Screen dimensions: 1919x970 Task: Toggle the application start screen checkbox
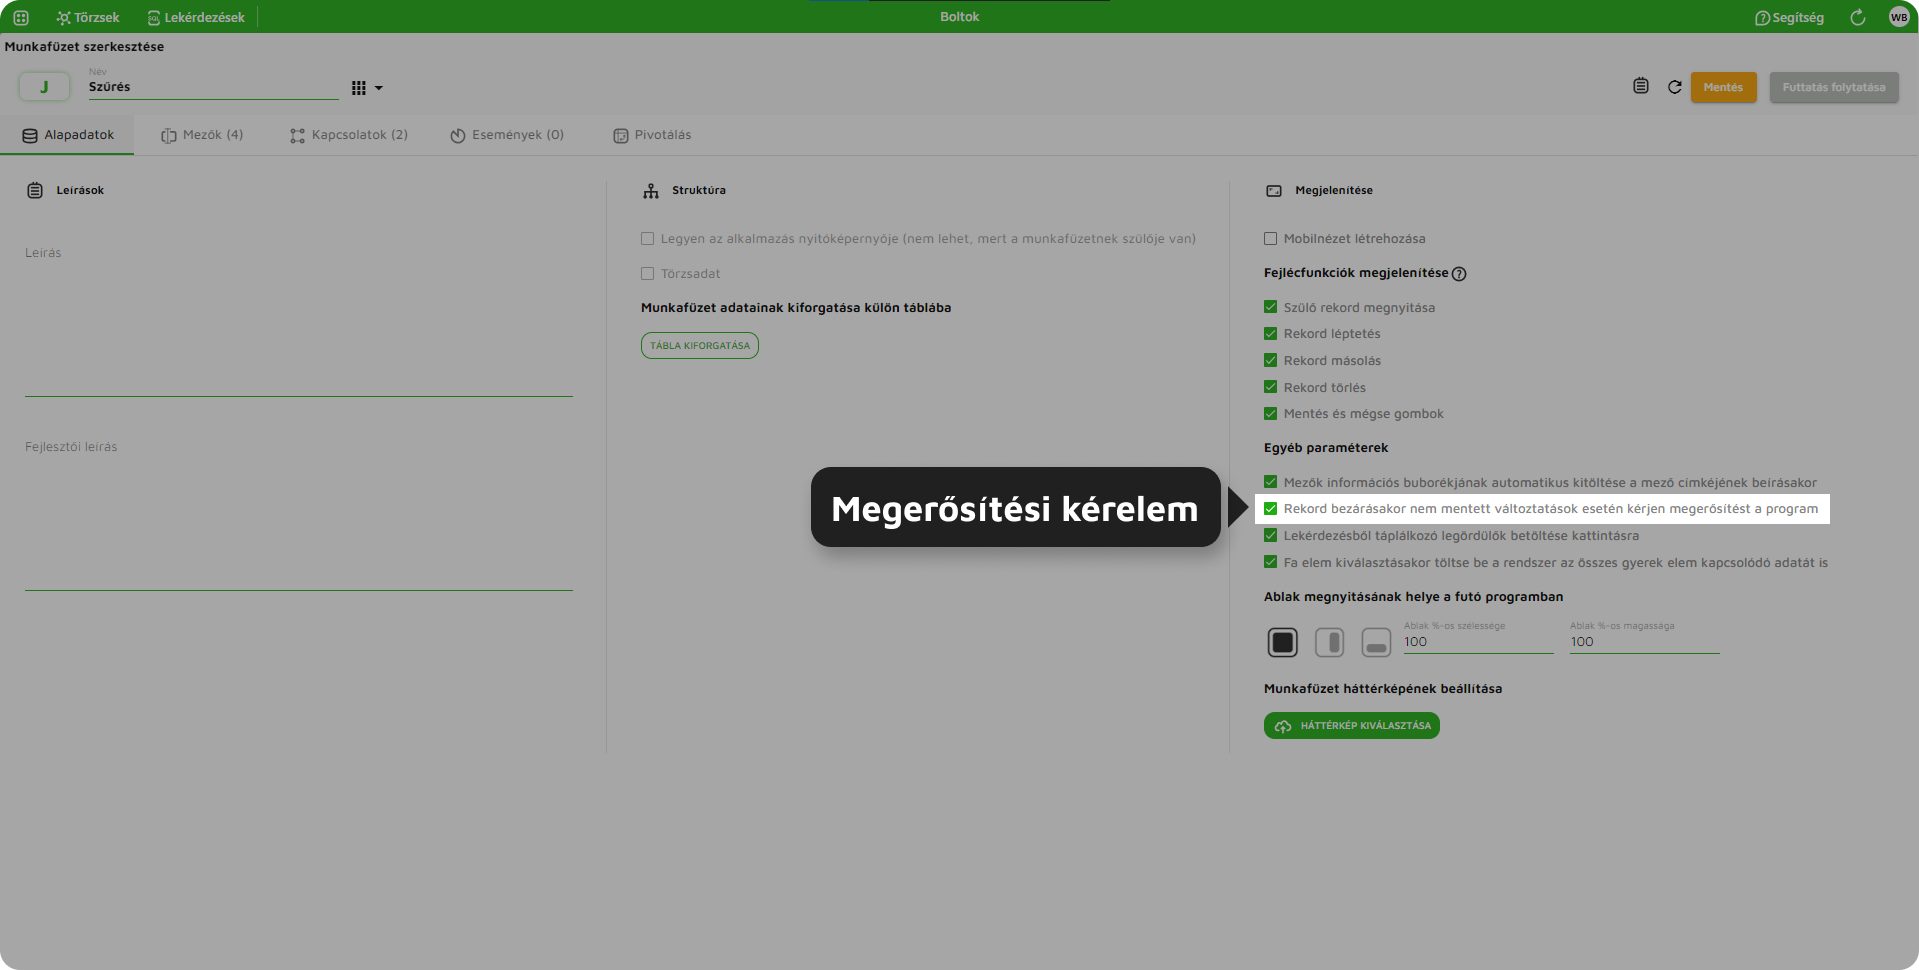coord(647,239)
